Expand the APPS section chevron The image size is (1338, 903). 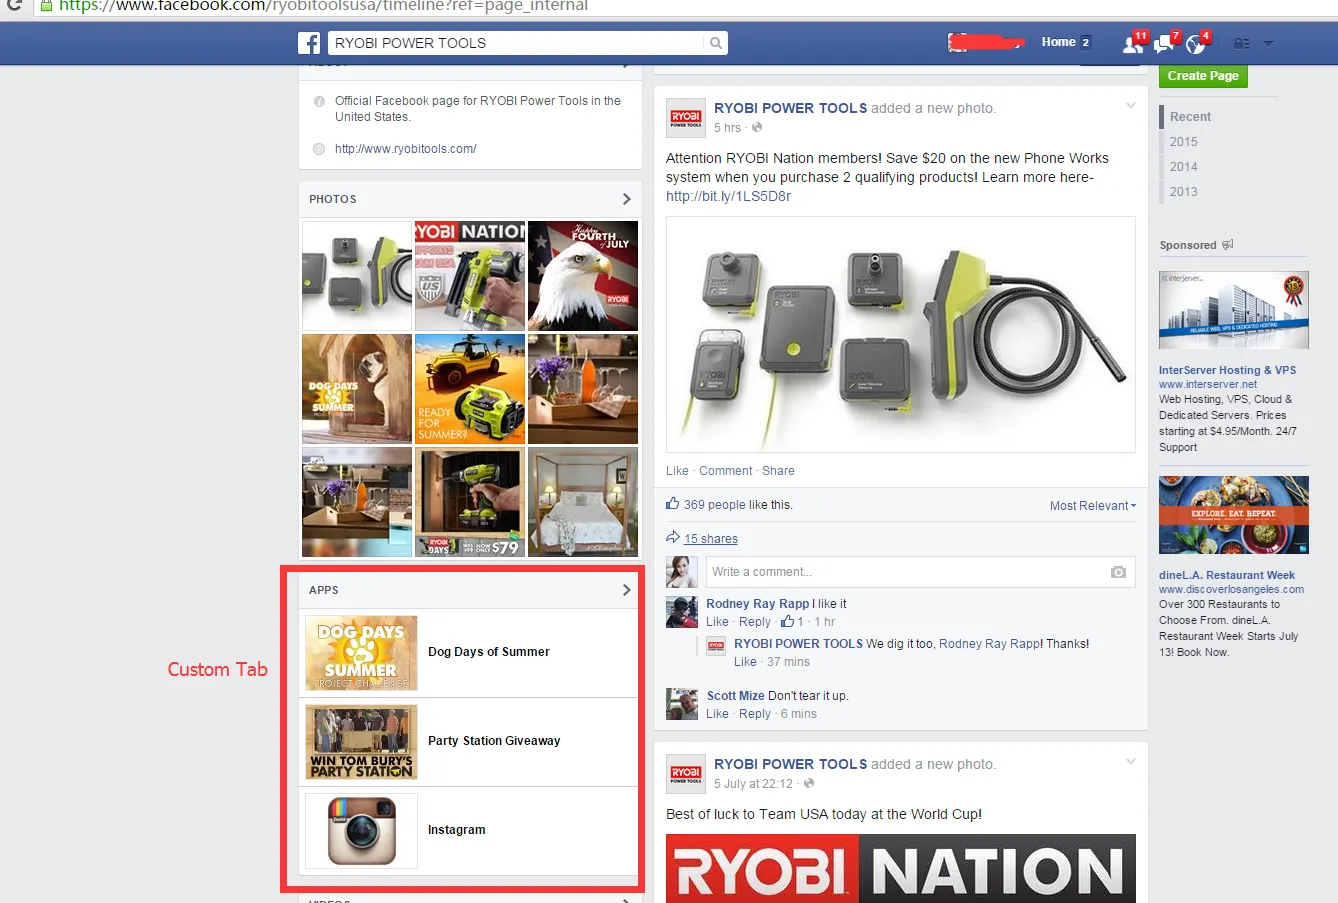click(x=627, y=590)
